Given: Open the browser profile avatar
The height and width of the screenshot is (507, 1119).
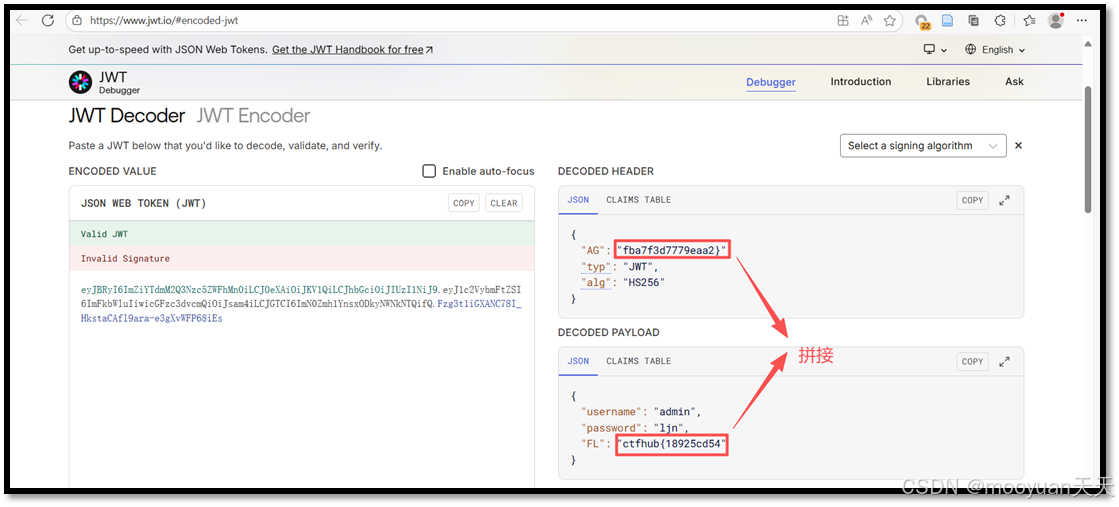Looking at the screenshot, I should 1055,20.
